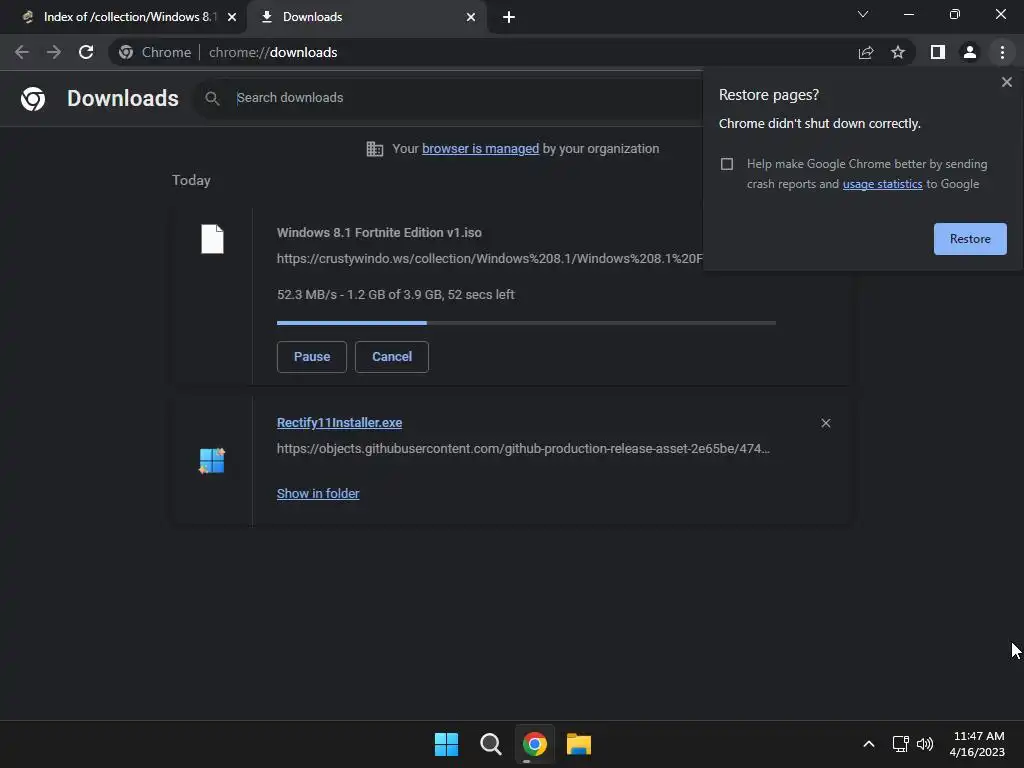1024x768 pixels.
Task: Click the browser back arrow
Action: [x=22, y=52]
